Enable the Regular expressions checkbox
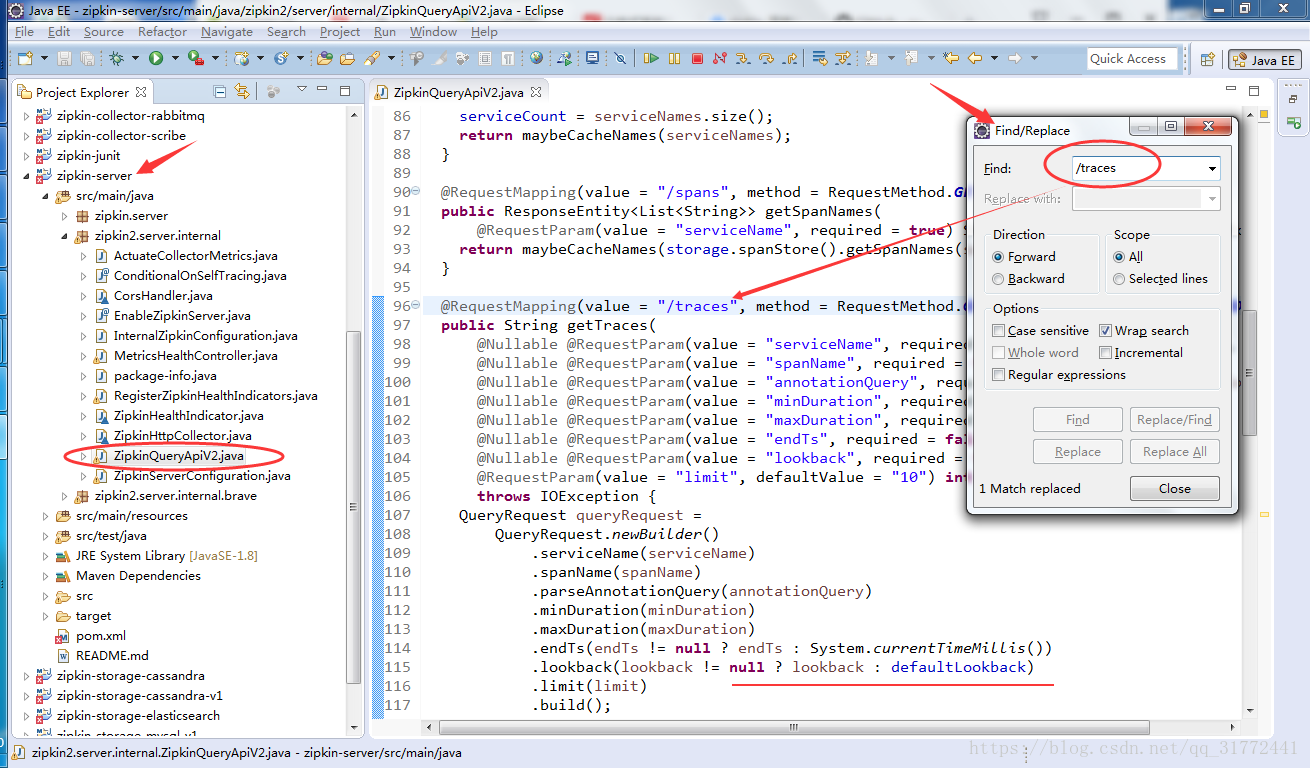This screenshot has height=768, width=1310. (998, 375)
